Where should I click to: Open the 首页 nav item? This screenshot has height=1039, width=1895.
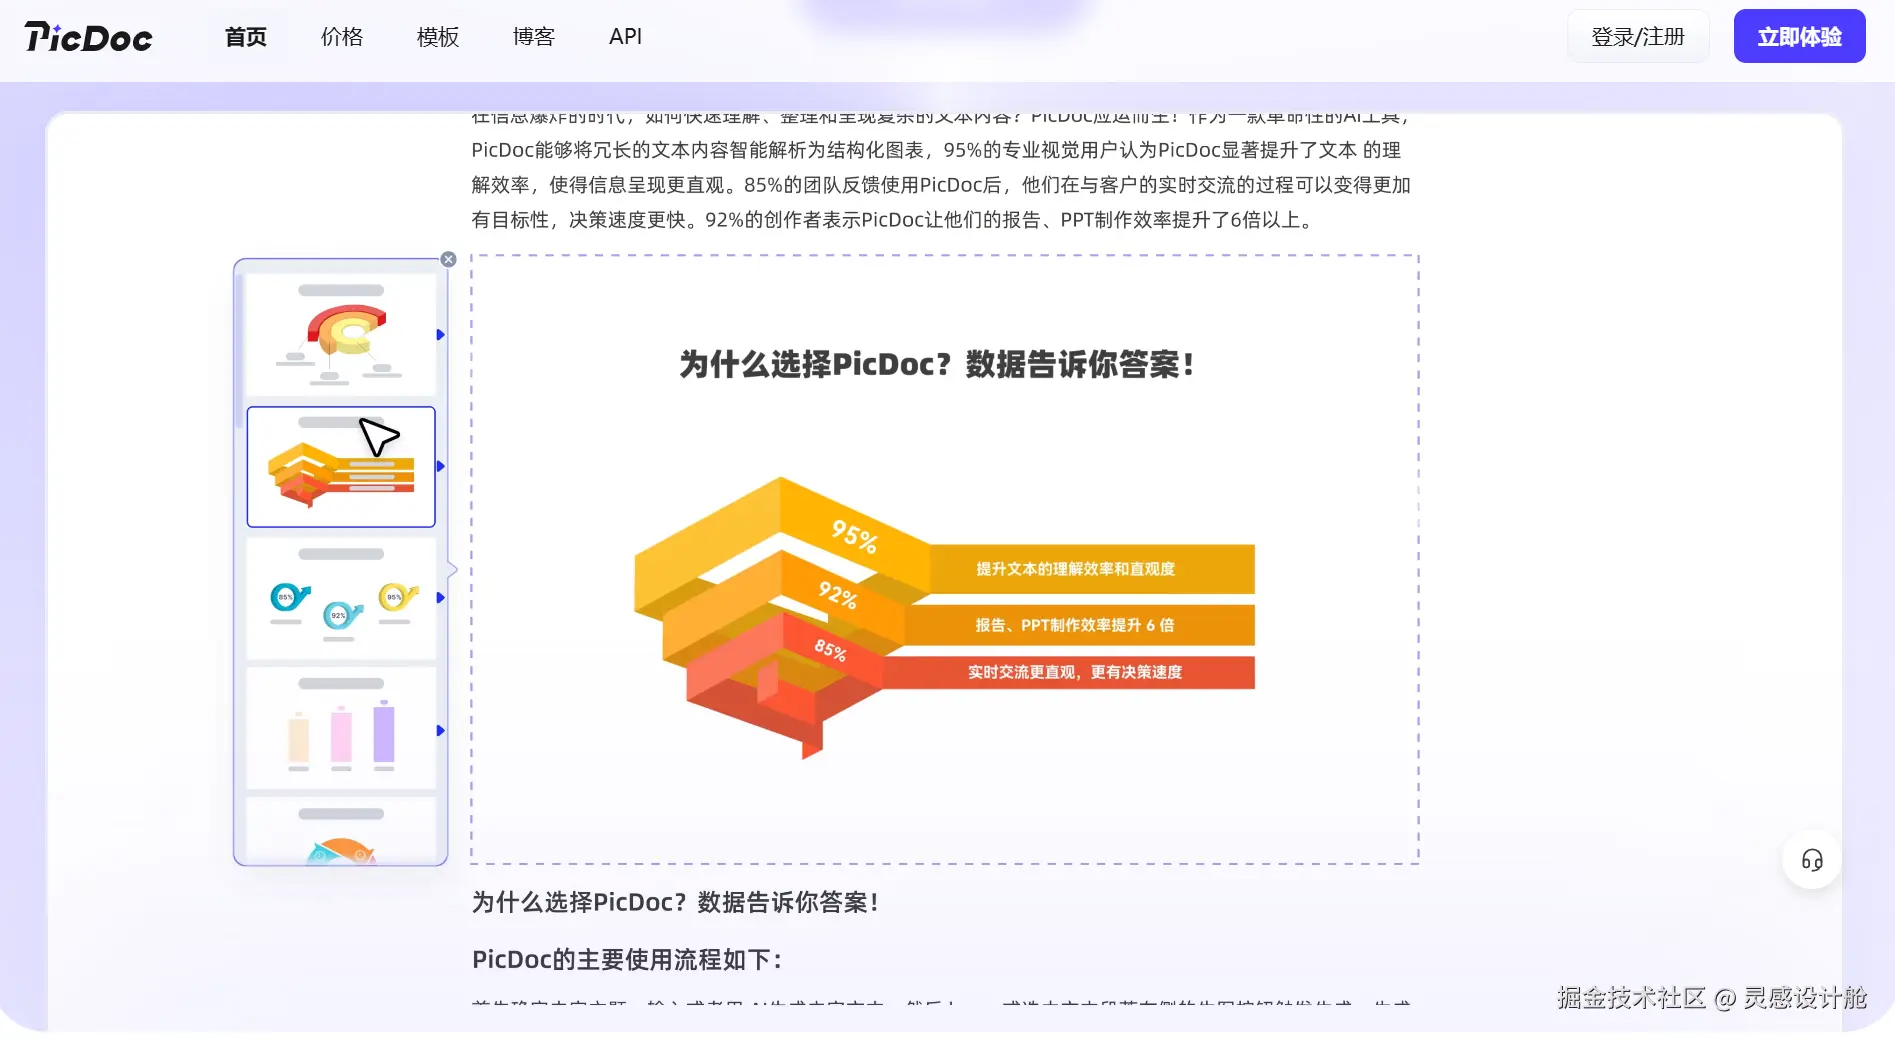tap(245, 37)
